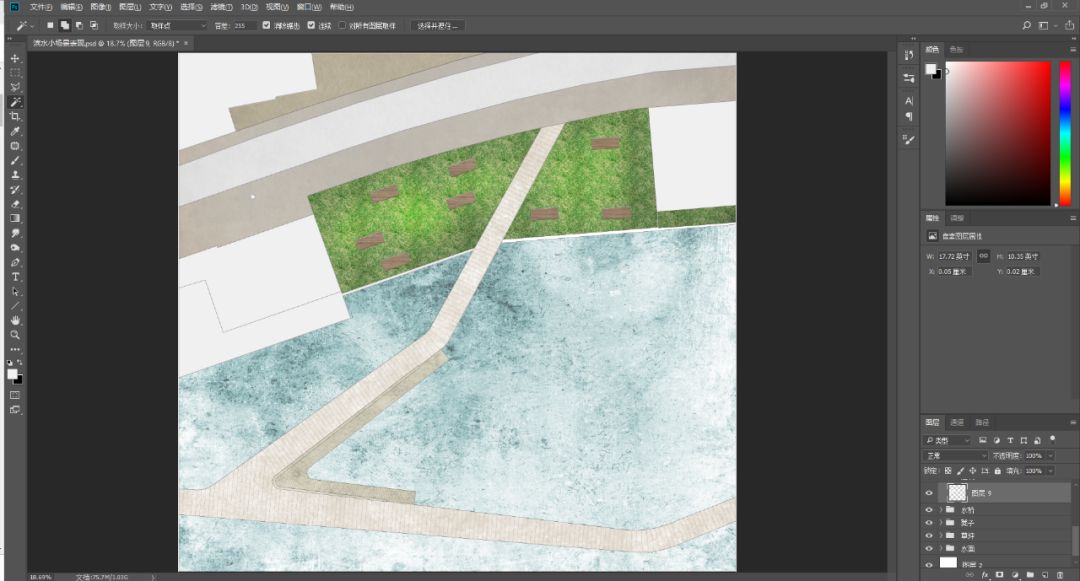The image size is (1080, 581).
Task: Select the Brush tool
Action: pos(15,160)
